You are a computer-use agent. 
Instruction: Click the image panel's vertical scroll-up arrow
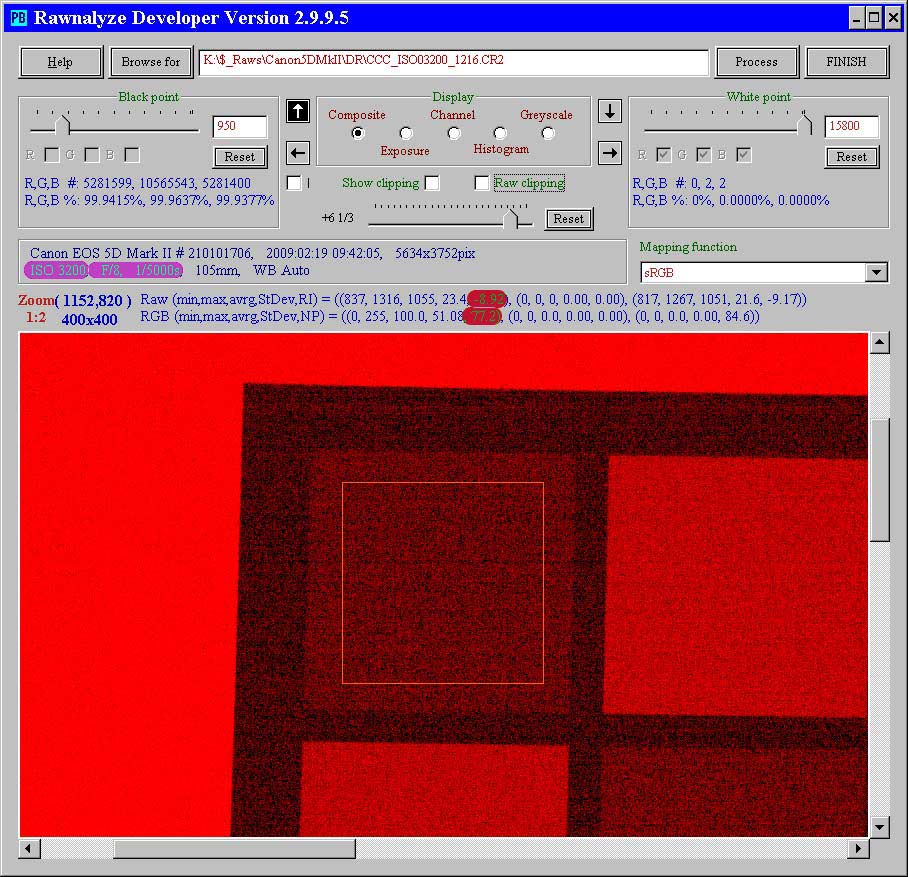pos(879,344)
